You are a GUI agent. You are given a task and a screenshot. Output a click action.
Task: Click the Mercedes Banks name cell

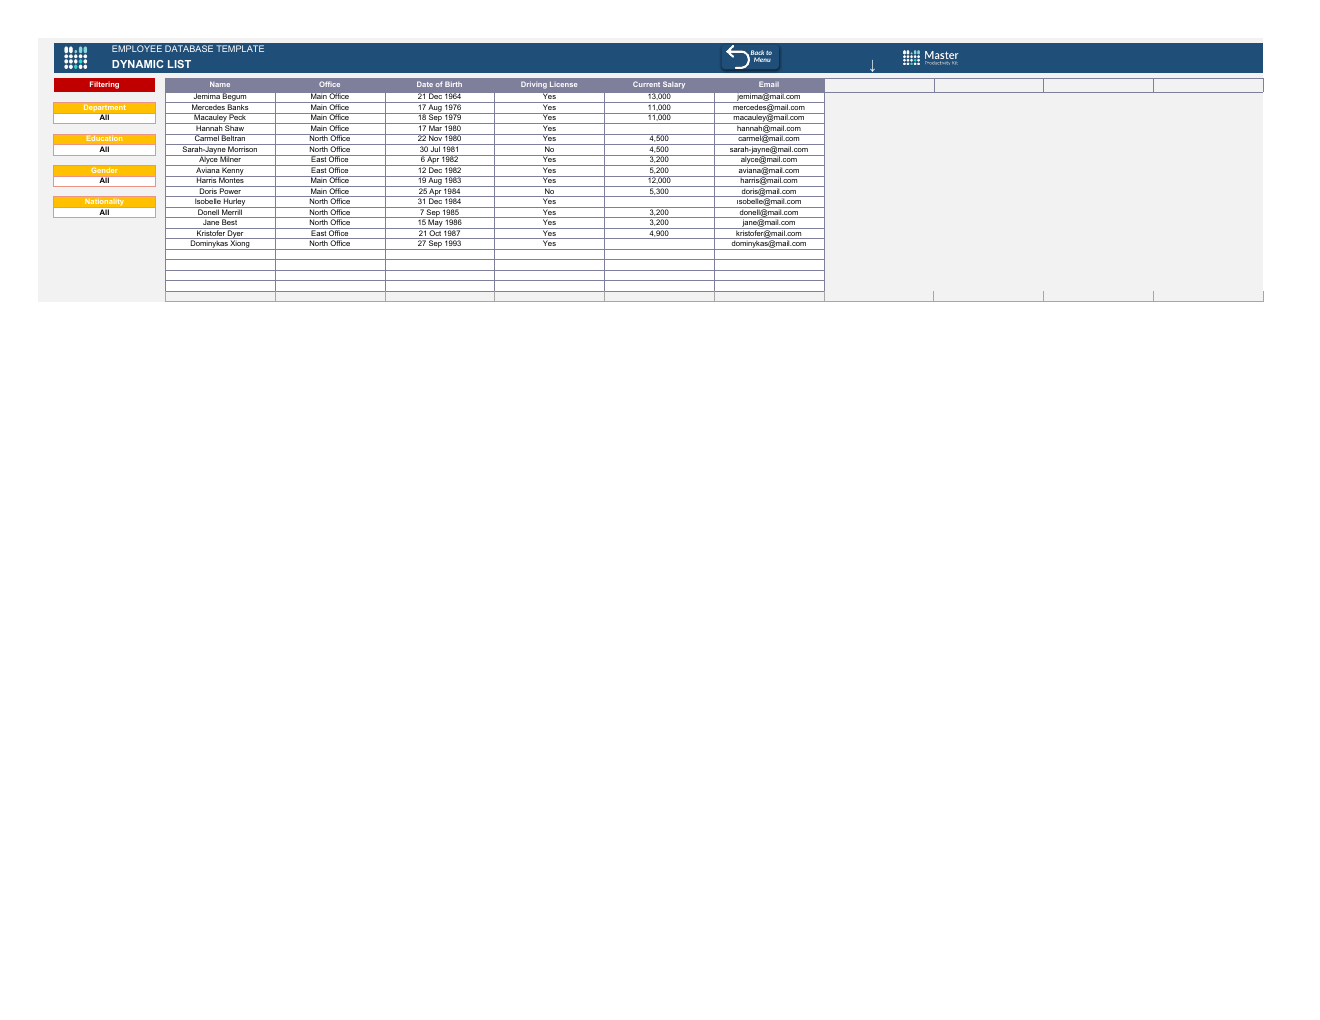(x=220, y=107)
